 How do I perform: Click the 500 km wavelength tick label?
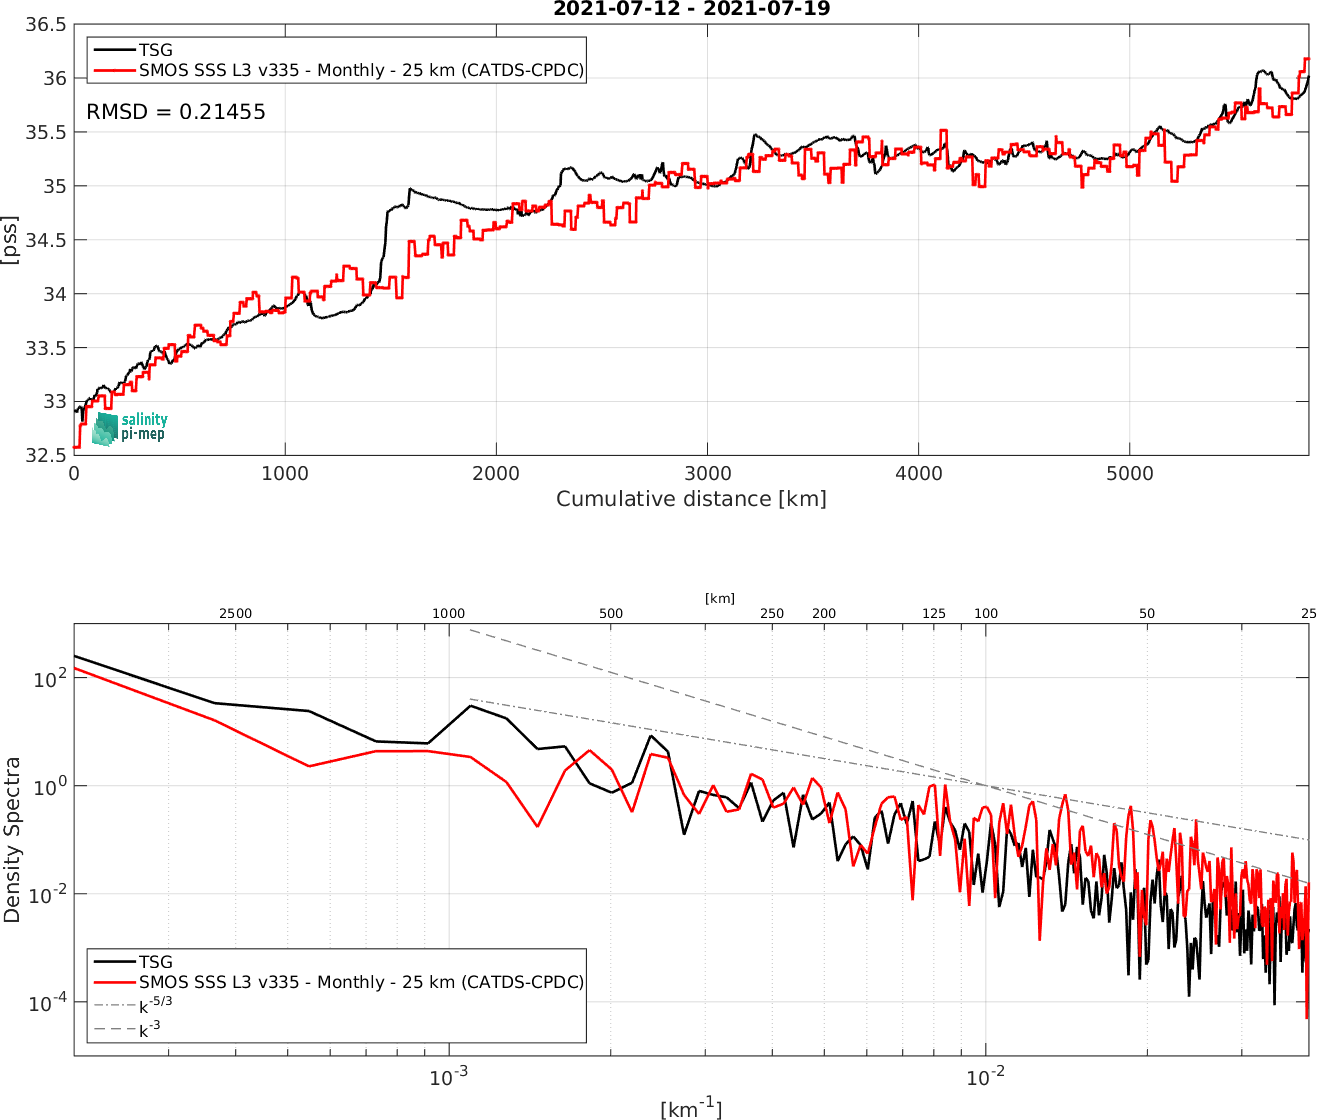[x=611, y=613]
